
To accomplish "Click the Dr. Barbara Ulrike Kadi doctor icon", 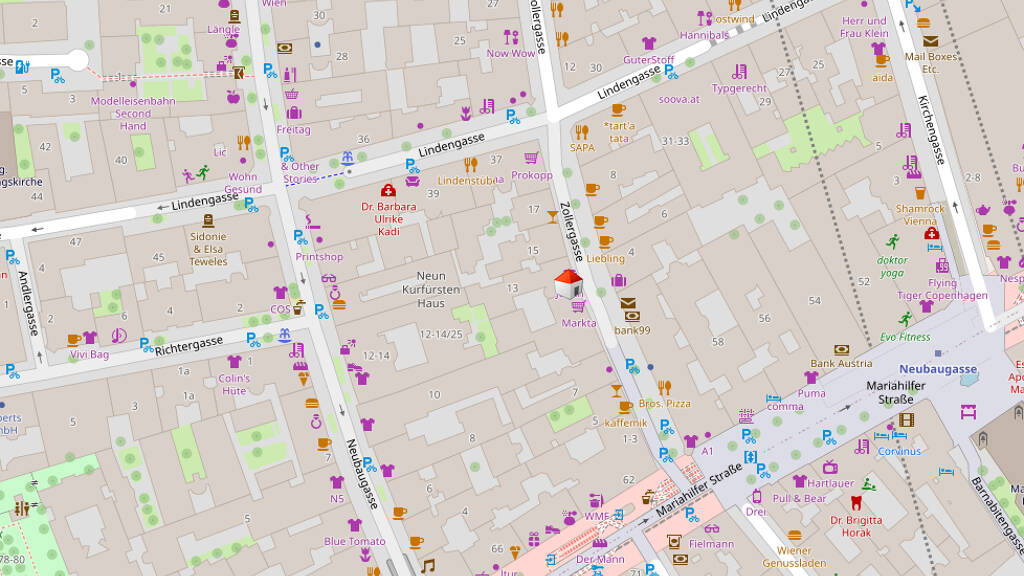I will (x=388, y=190).
